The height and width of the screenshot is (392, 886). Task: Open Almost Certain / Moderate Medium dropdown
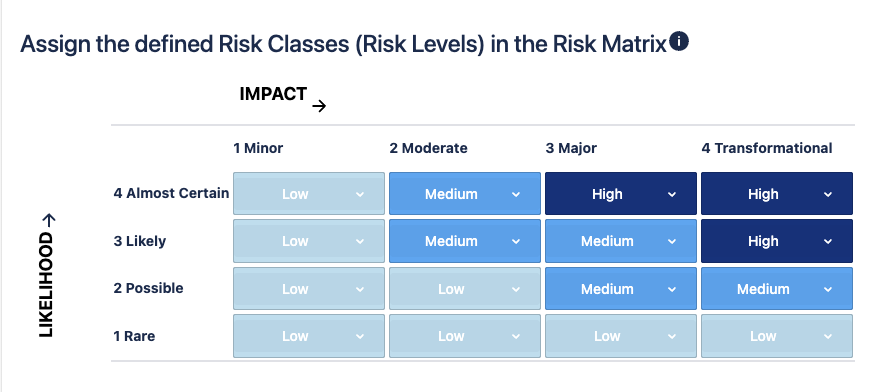click(x=465, y=194)
